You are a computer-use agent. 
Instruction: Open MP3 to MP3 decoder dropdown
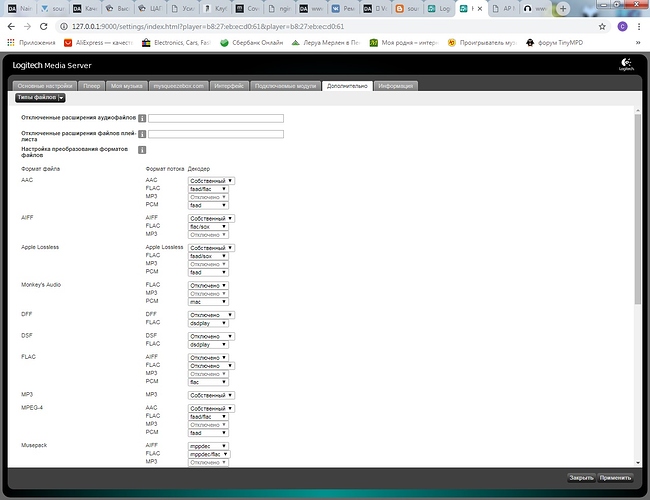click(x=211, y=395)
